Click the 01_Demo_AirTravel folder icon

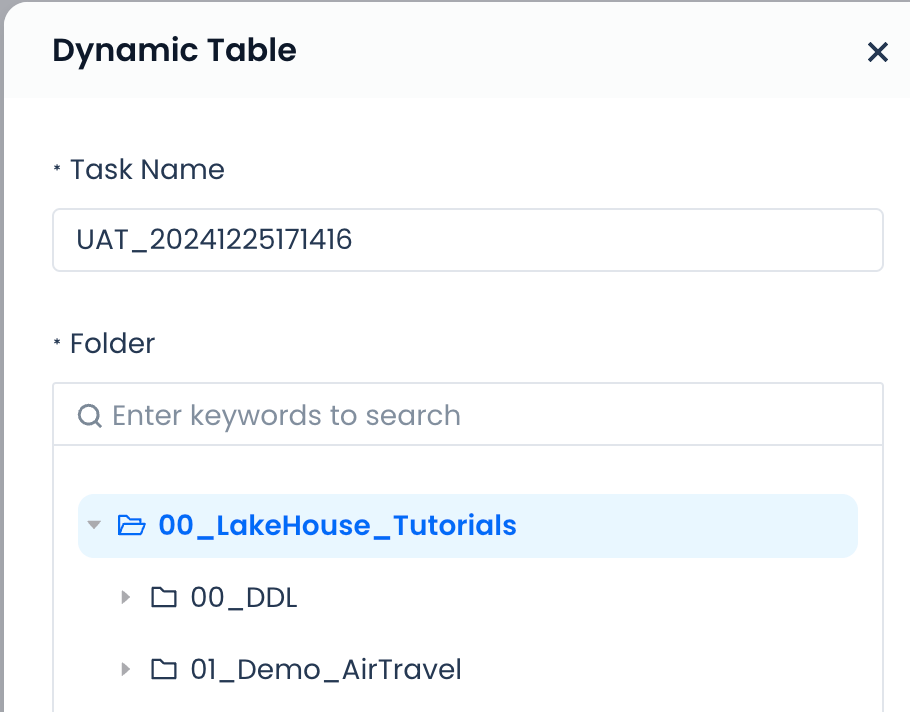(163, 669)
